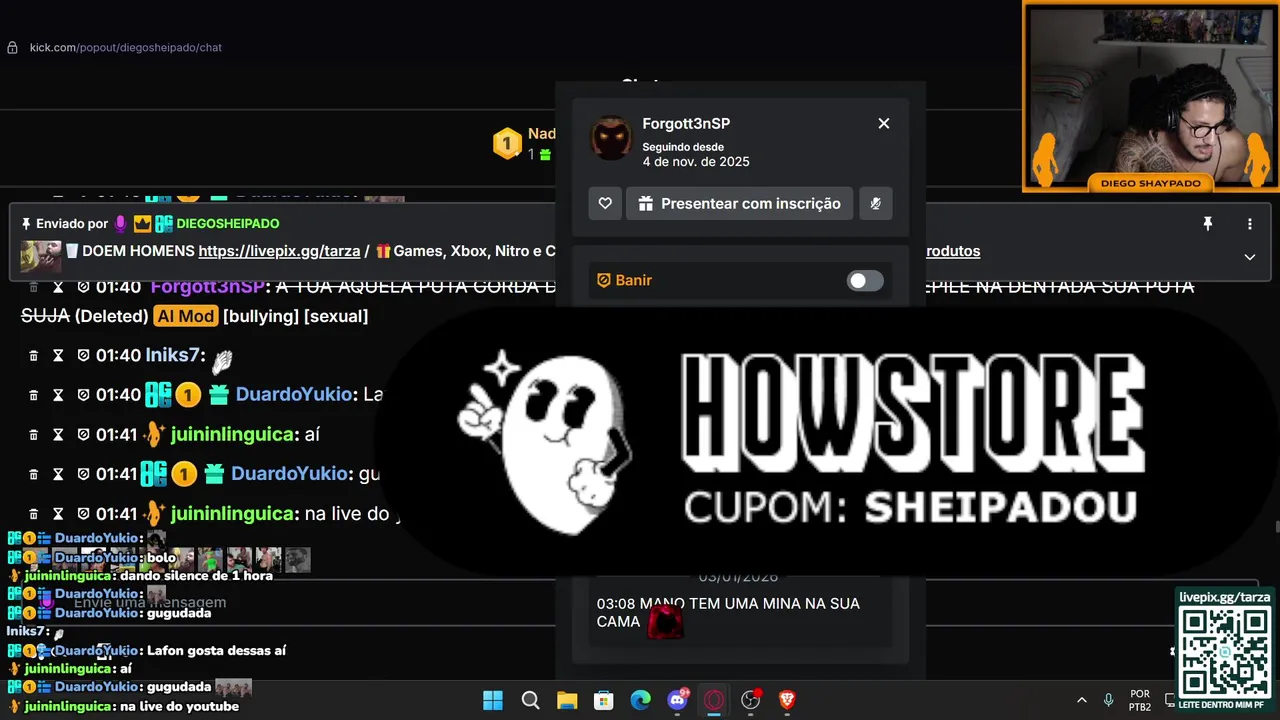Screen dimensions: 1280x720
Task: Ban shield on Forgott3nSP's deleted message row
Action: pyautogui.click(x=83, y=287)
